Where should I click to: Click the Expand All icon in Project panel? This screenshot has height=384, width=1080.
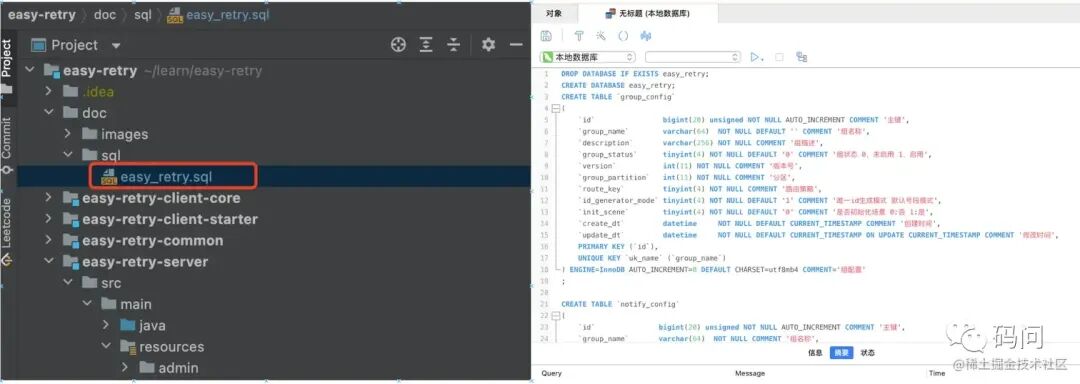pyautogui.click(x=426, y=45)
